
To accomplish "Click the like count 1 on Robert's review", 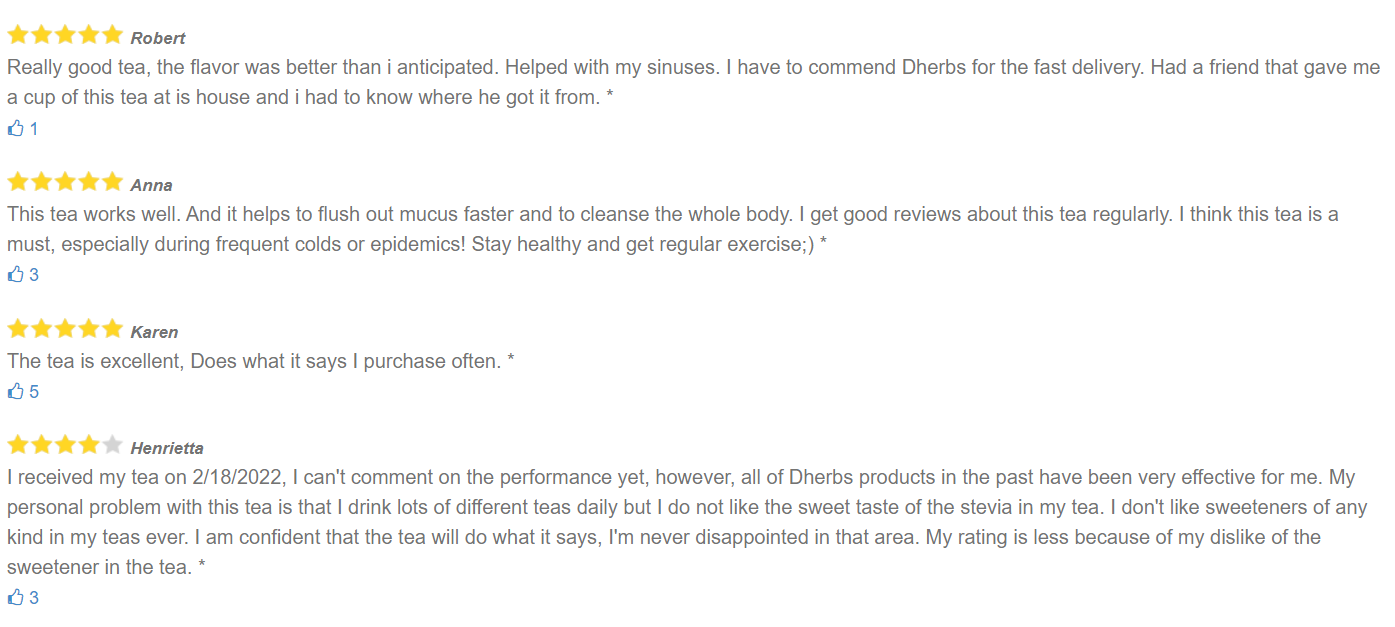I will [34, 129].
